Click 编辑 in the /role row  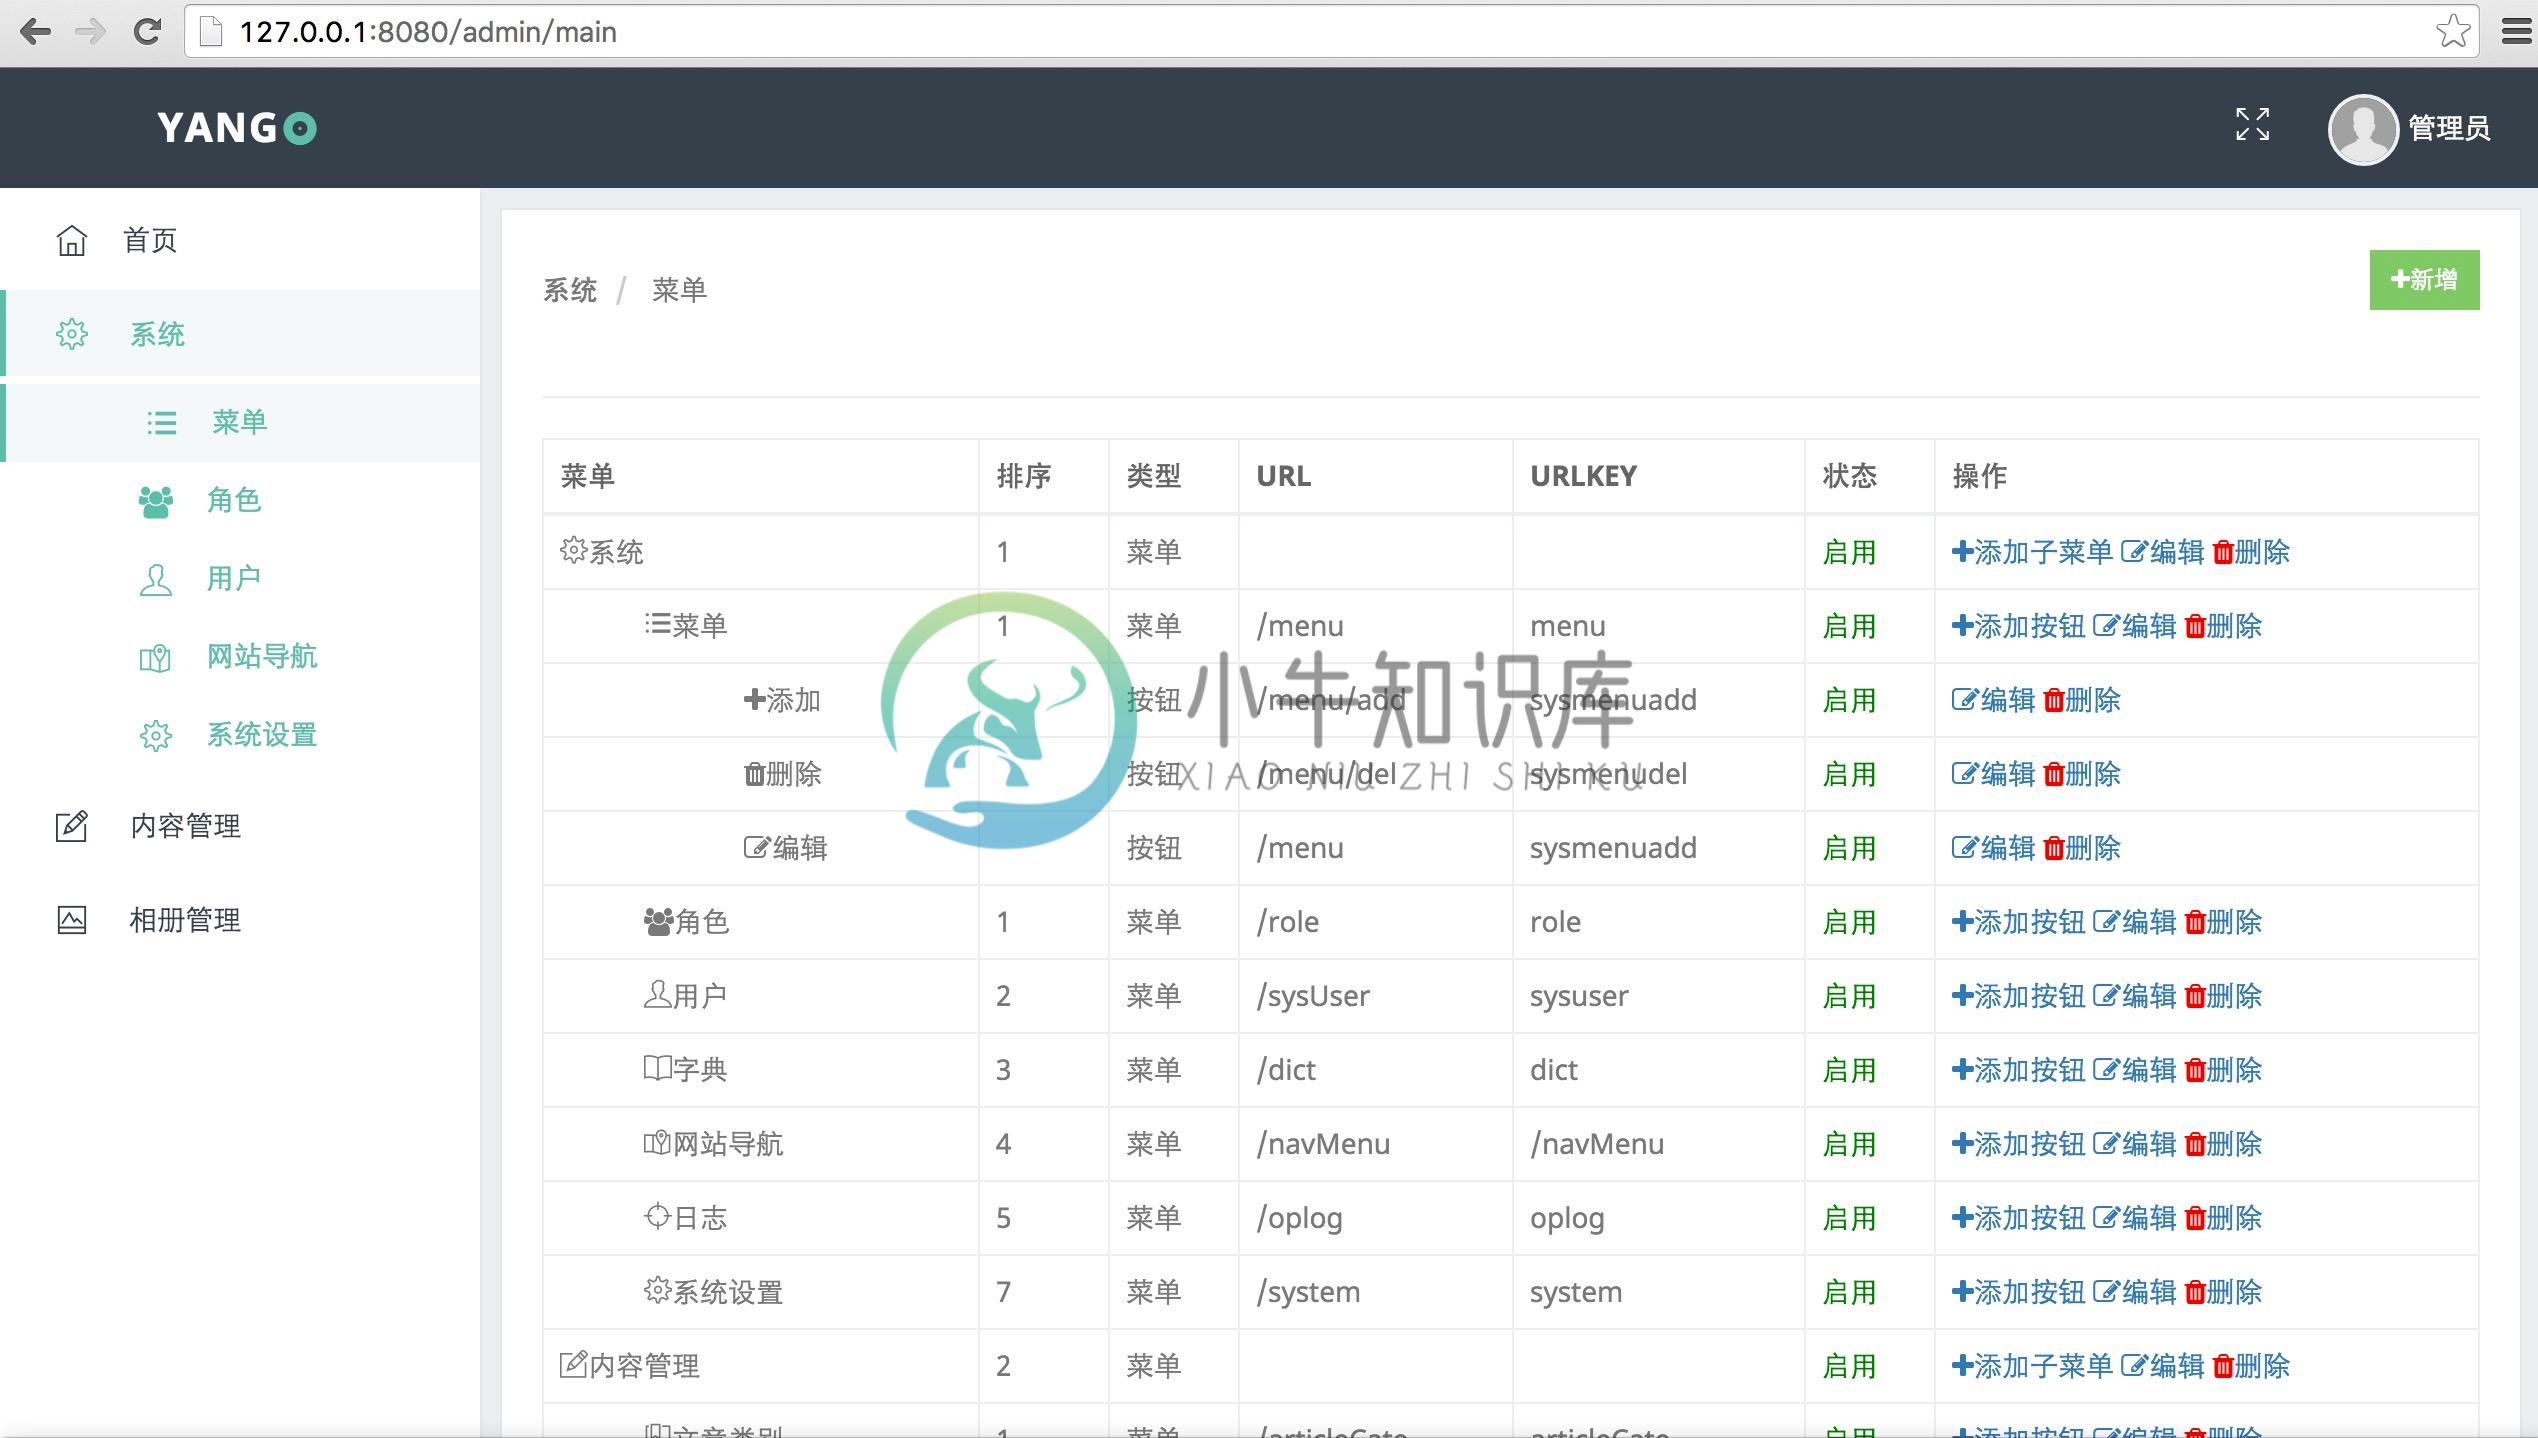(2135, 922)
